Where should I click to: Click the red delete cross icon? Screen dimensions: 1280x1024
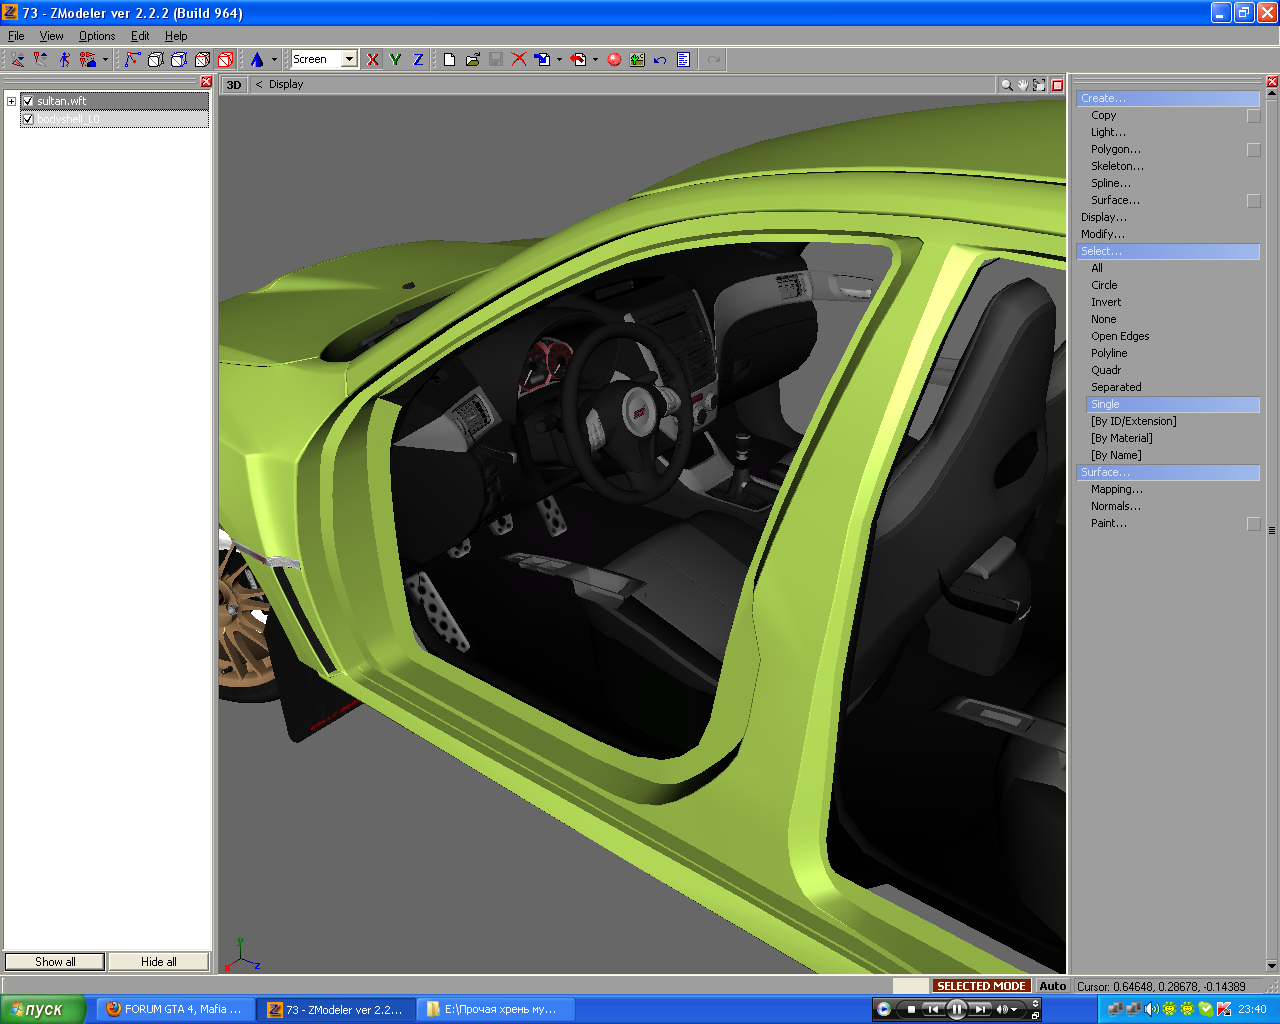(519, 60)
